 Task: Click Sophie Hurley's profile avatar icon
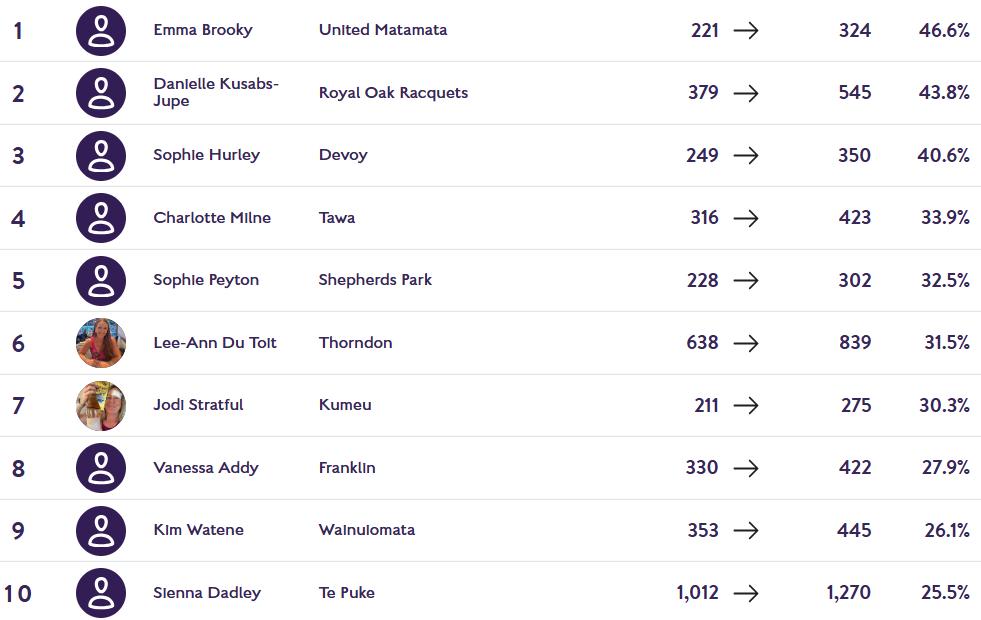point(101,155)
